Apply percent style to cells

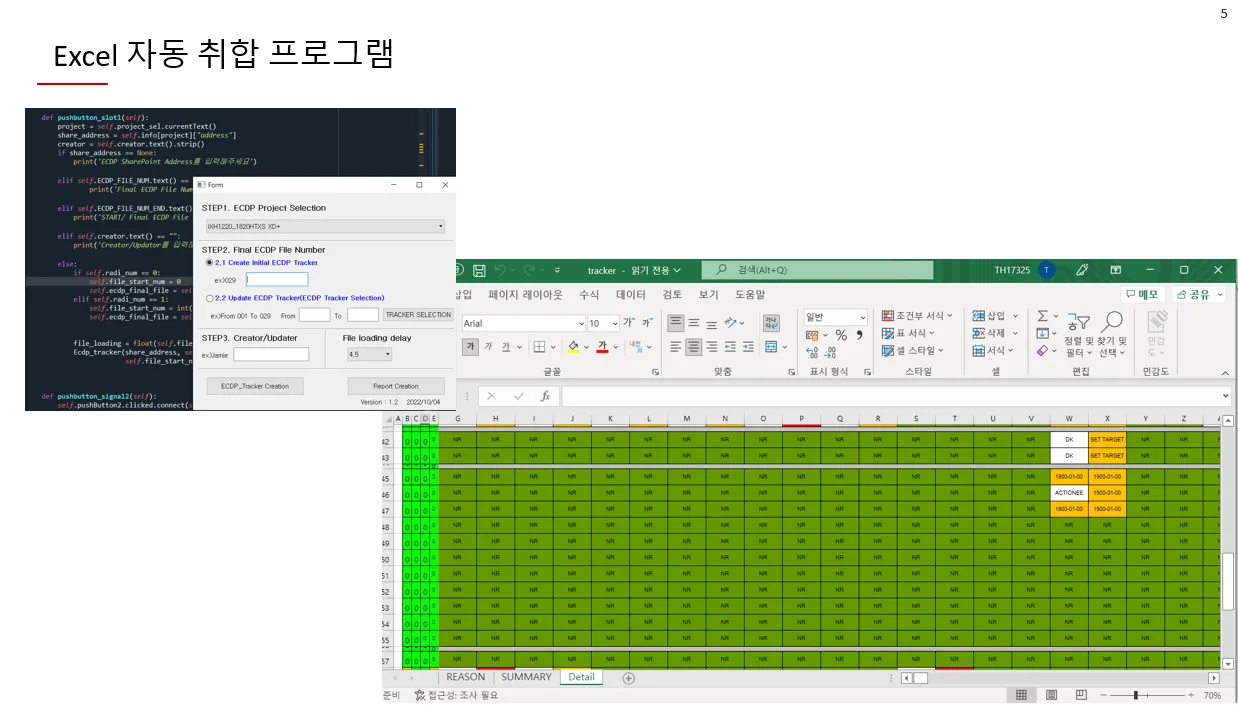841,335
